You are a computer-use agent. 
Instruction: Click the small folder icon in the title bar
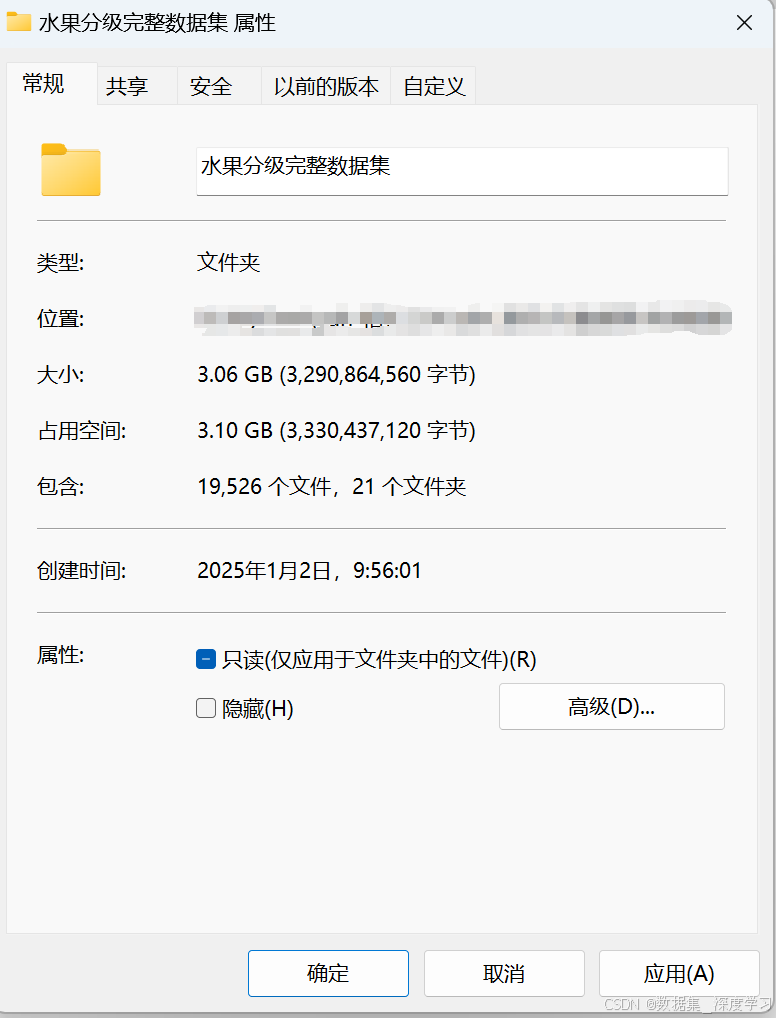point(19,21)
